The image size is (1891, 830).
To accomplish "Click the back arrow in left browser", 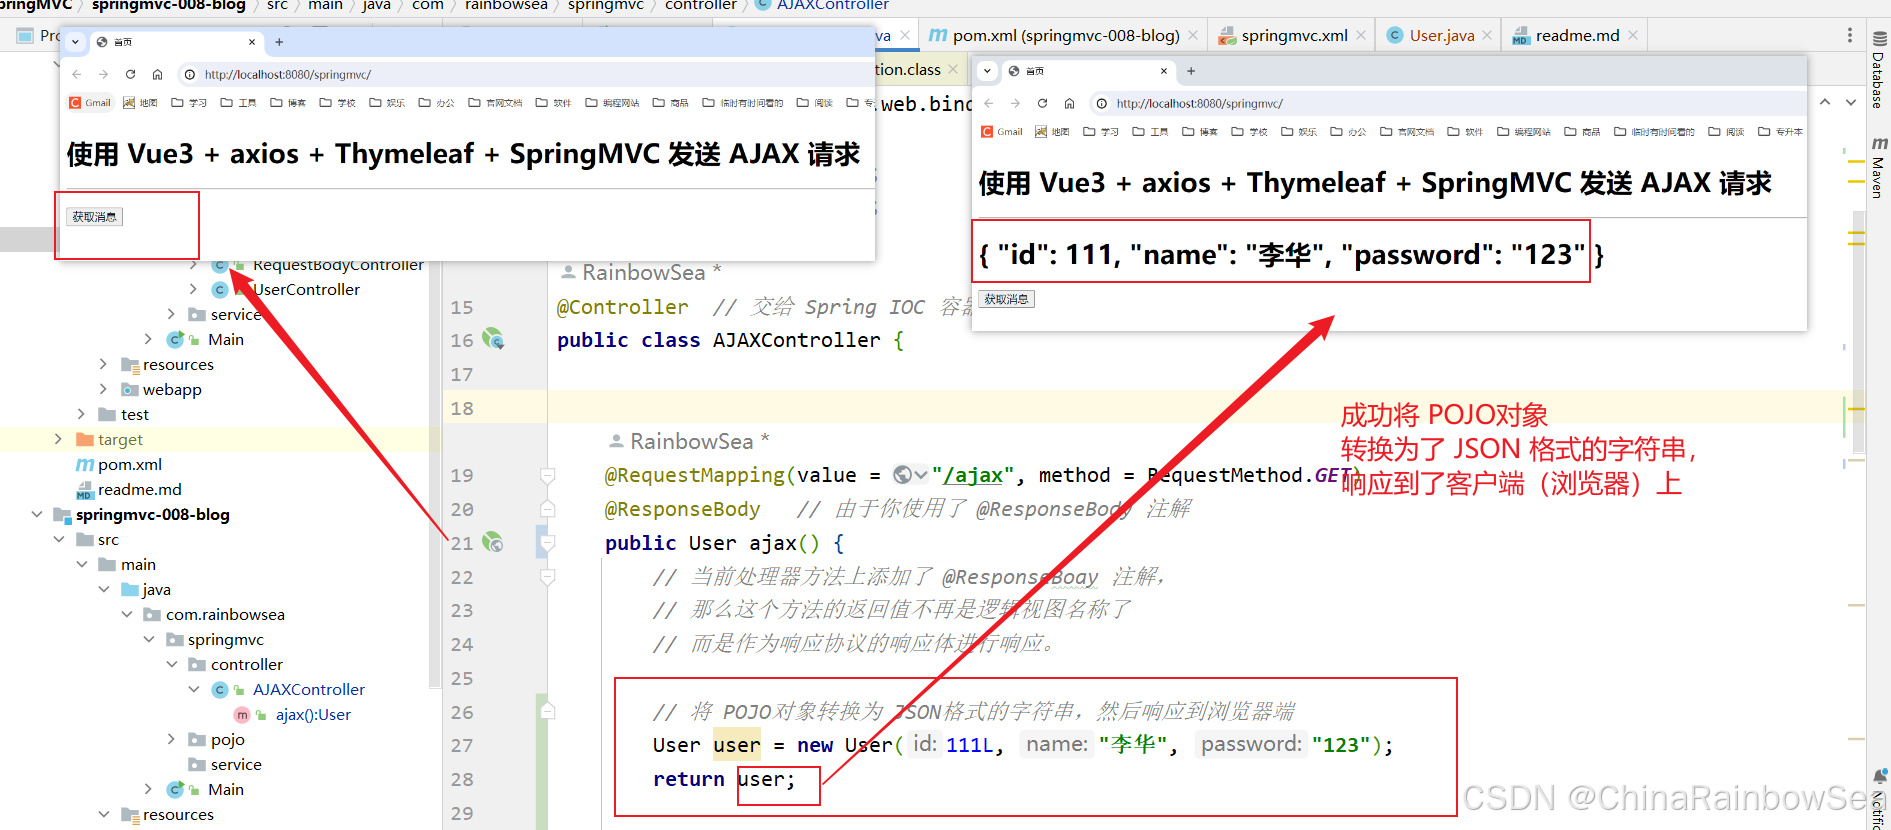I will 77,74.
